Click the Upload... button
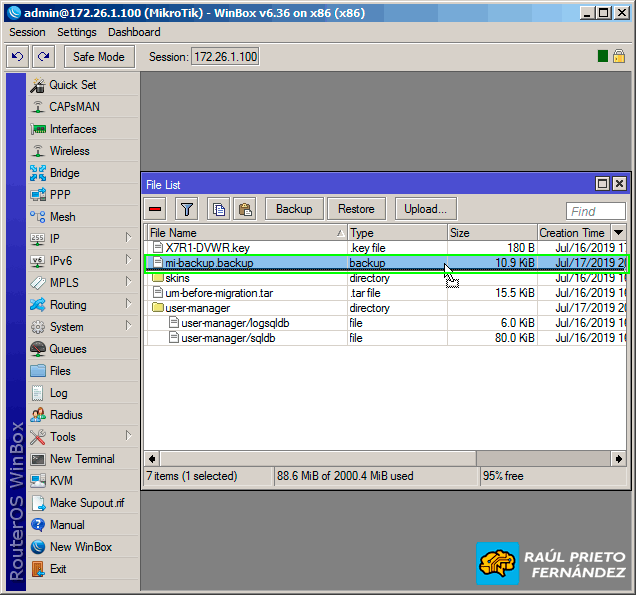Viewport: 636px width, 595px height. coord(426,209)
